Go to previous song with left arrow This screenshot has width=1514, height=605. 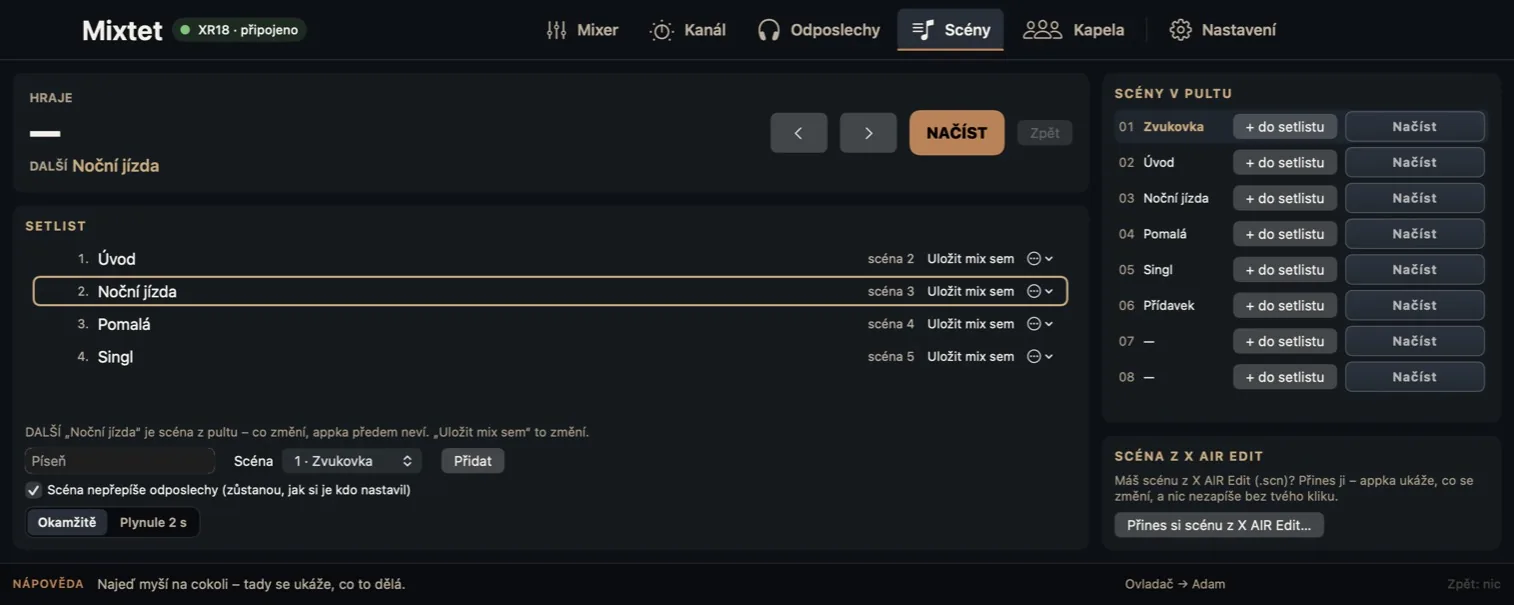click(798, 133)
